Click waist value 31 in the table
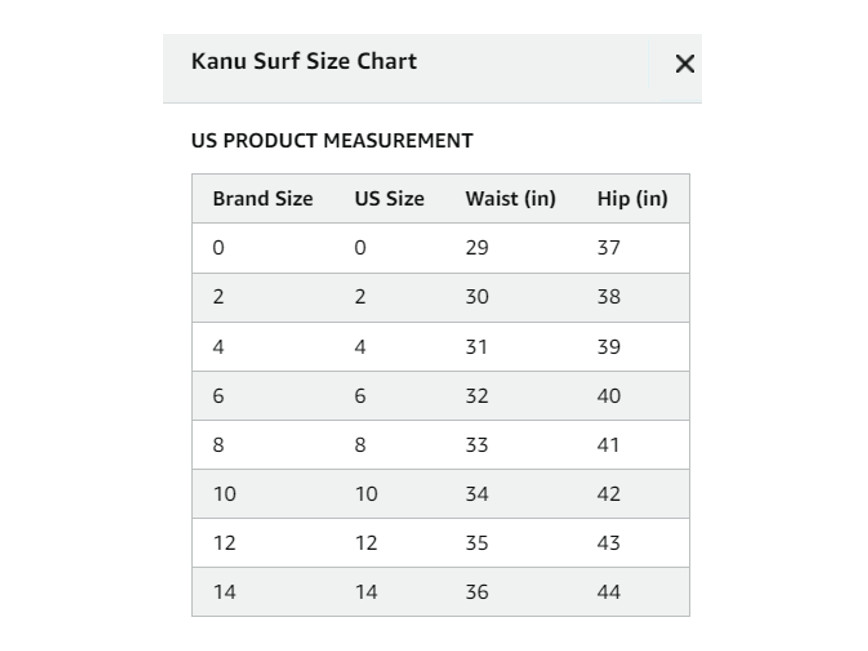 click(477, 347)
